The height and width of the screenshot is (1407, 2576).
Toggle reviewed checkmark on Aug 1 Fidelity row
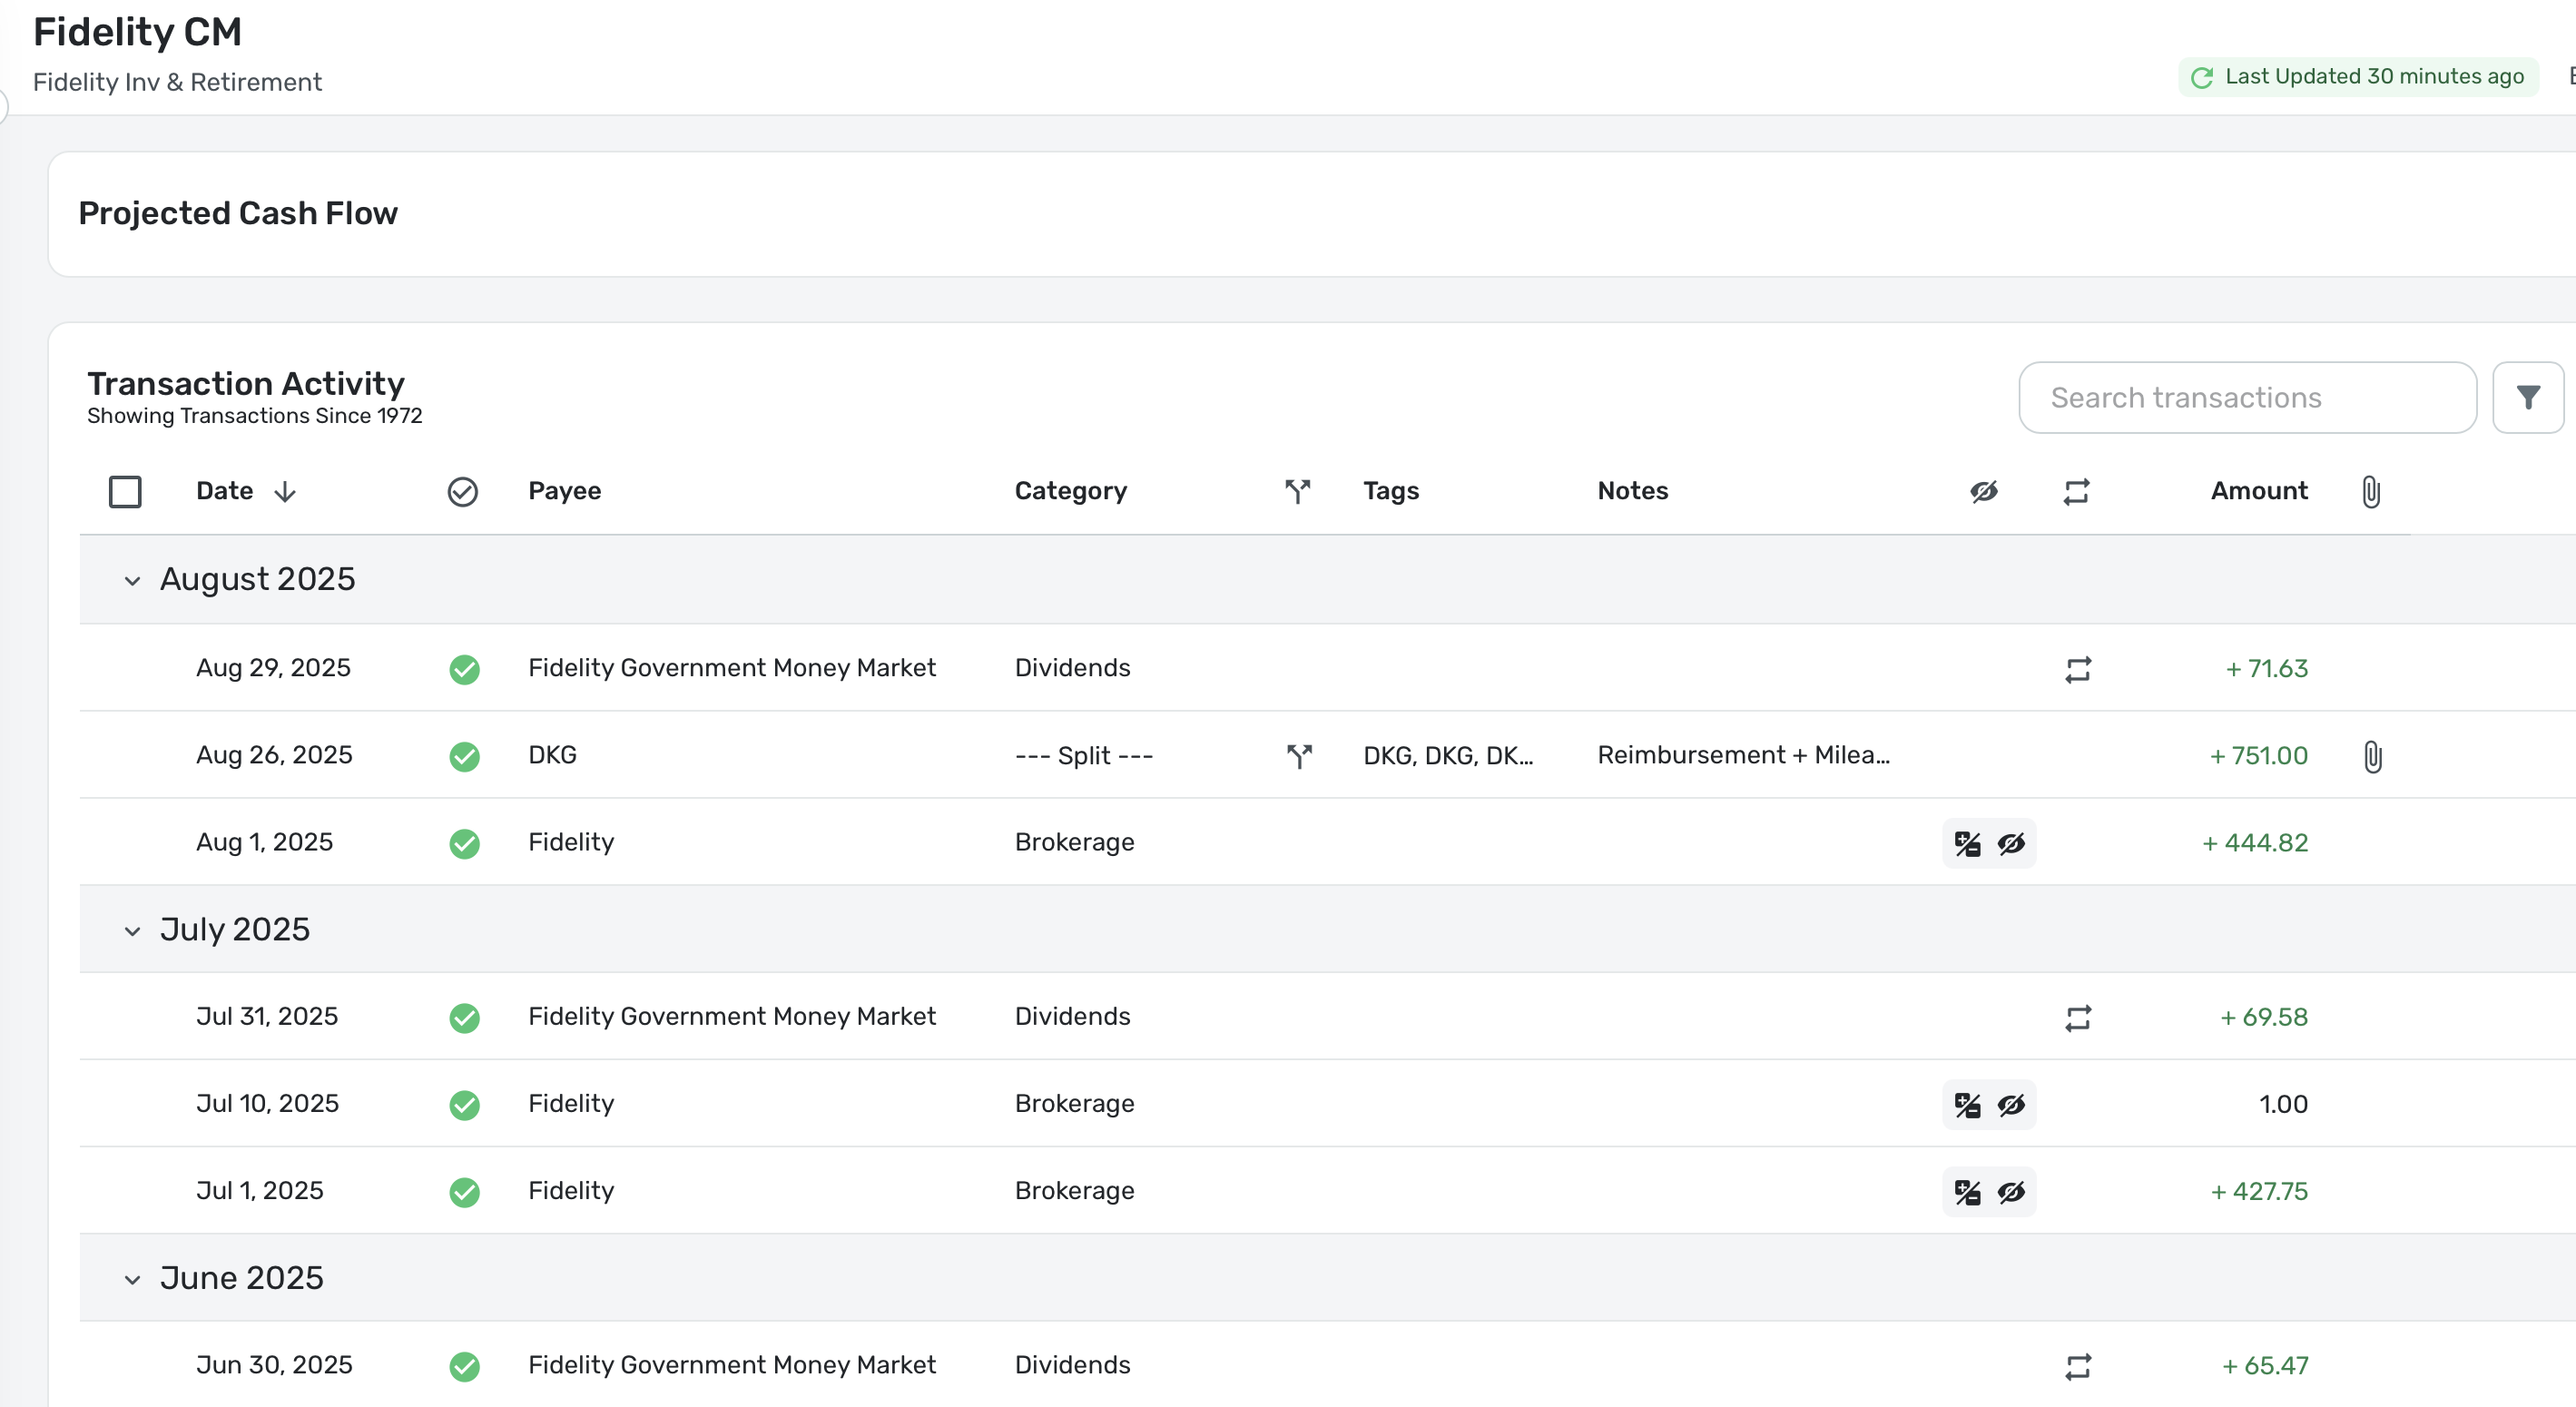pyautogui.click(x=464, y=843)
